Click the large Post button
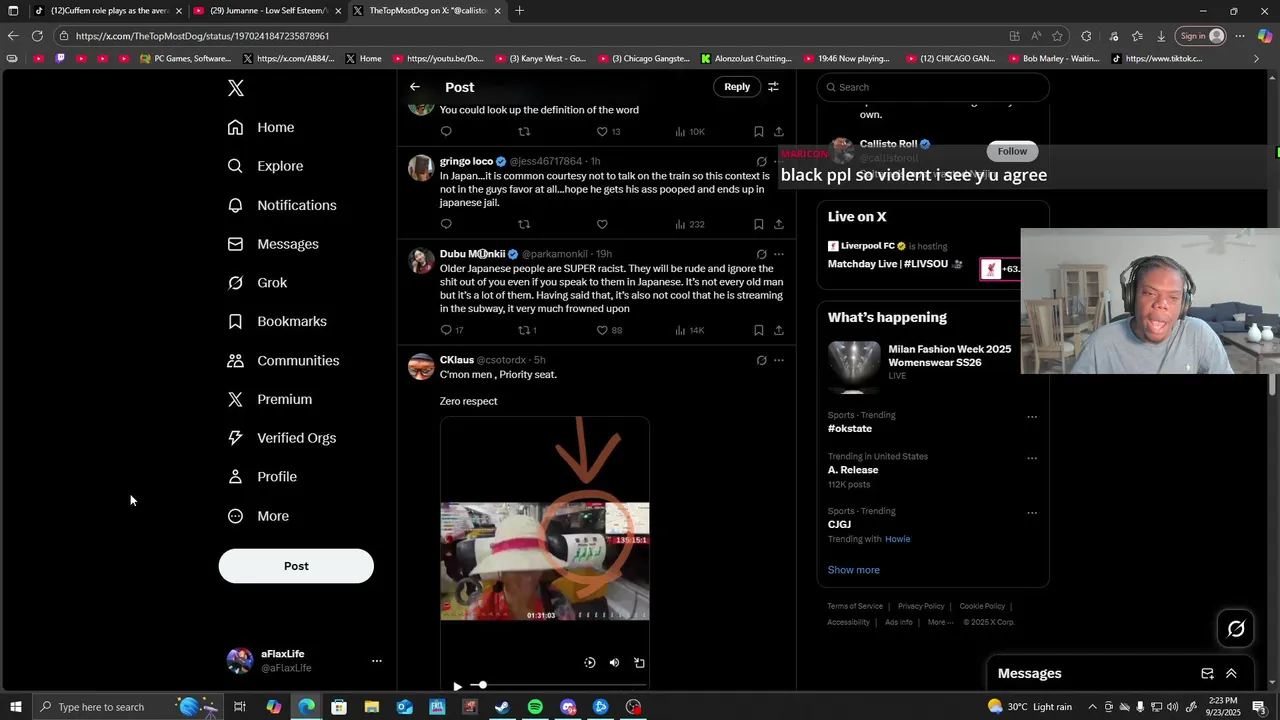 point(296,566)
